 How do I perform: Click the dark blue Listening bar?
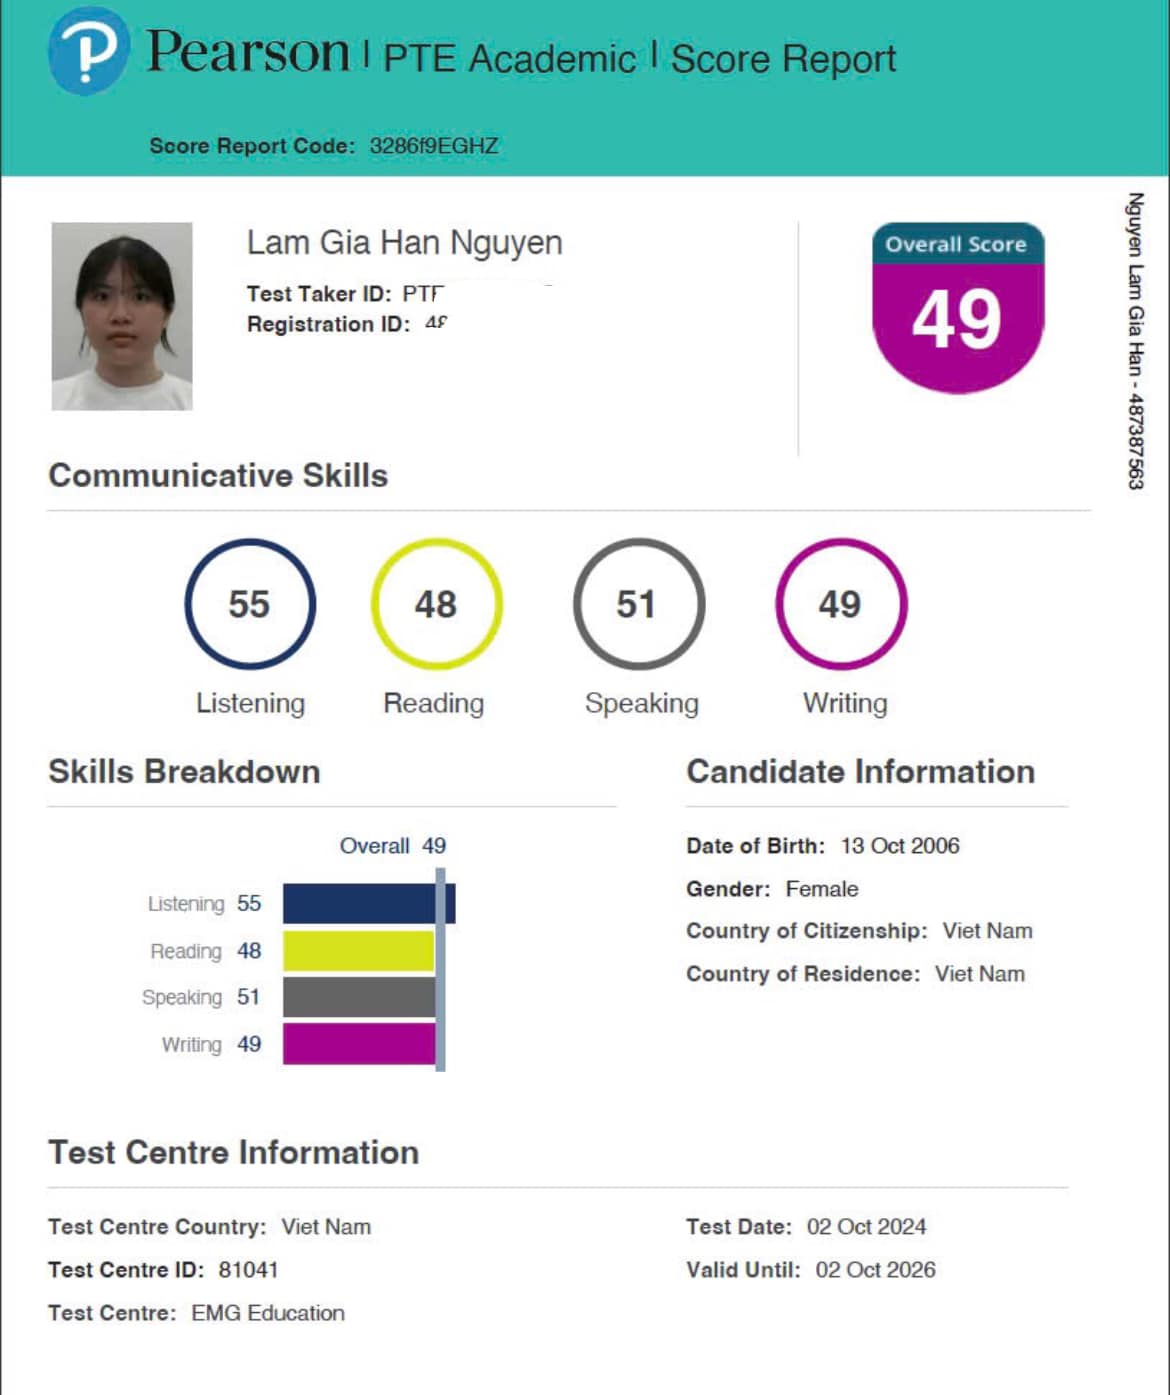tap(369, 903)
